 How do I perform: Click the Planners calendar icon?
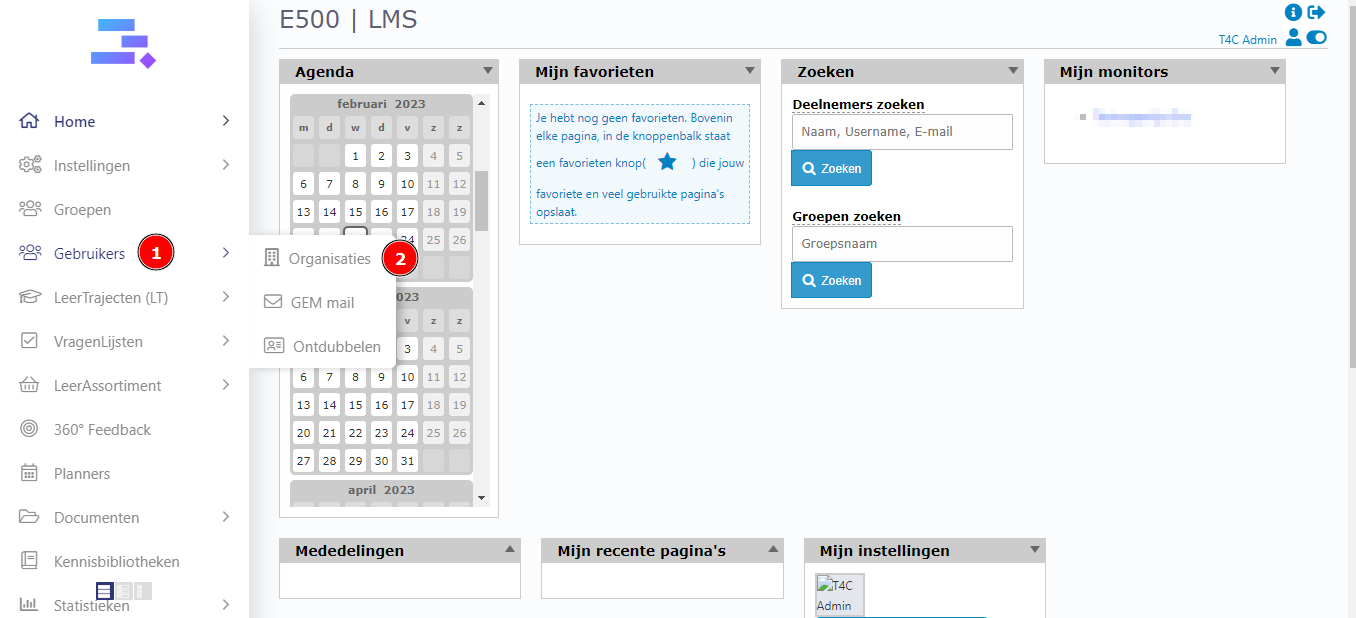[x=30, y=474]
